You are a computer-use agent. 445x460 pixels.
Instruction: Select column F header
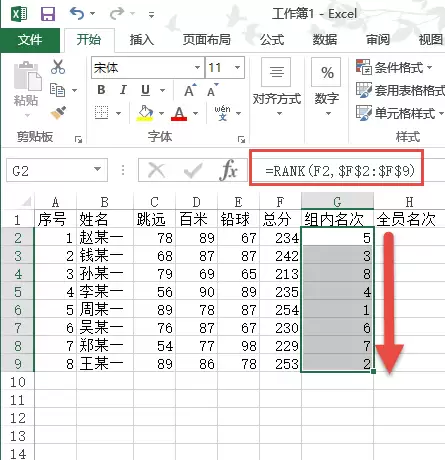(280, 201)
